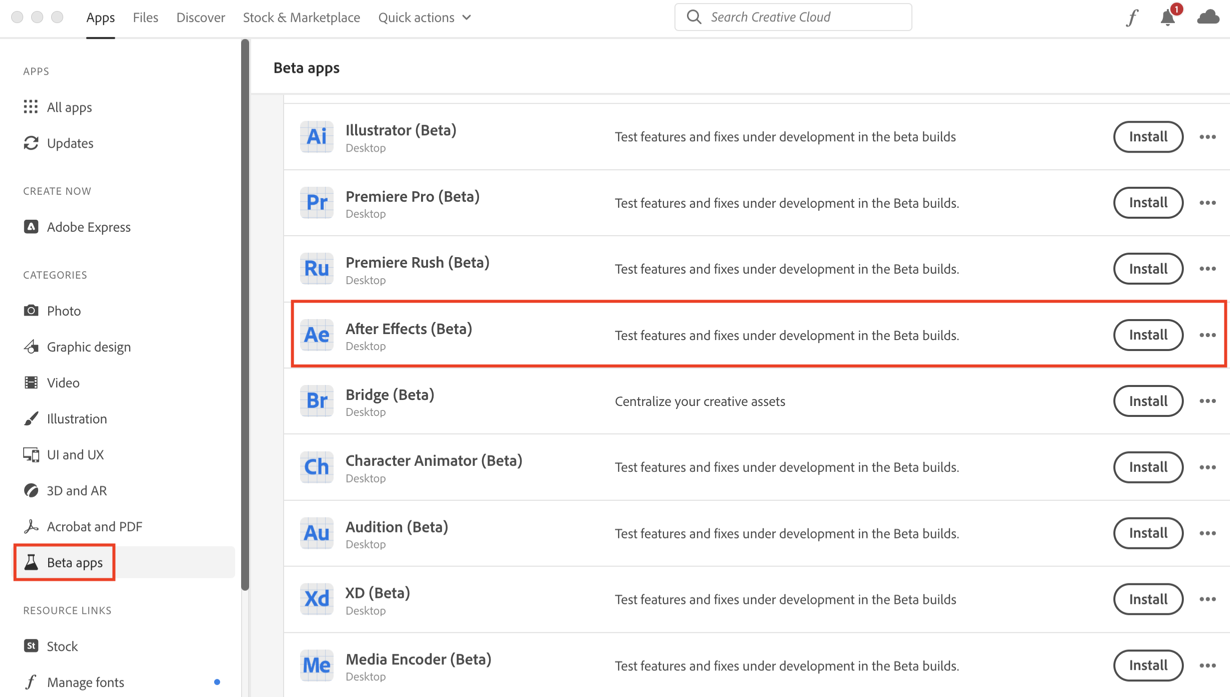The image size is (1230, 697).
Task: Open more options for Bridge (Beta)
Action: point(1207,401)
